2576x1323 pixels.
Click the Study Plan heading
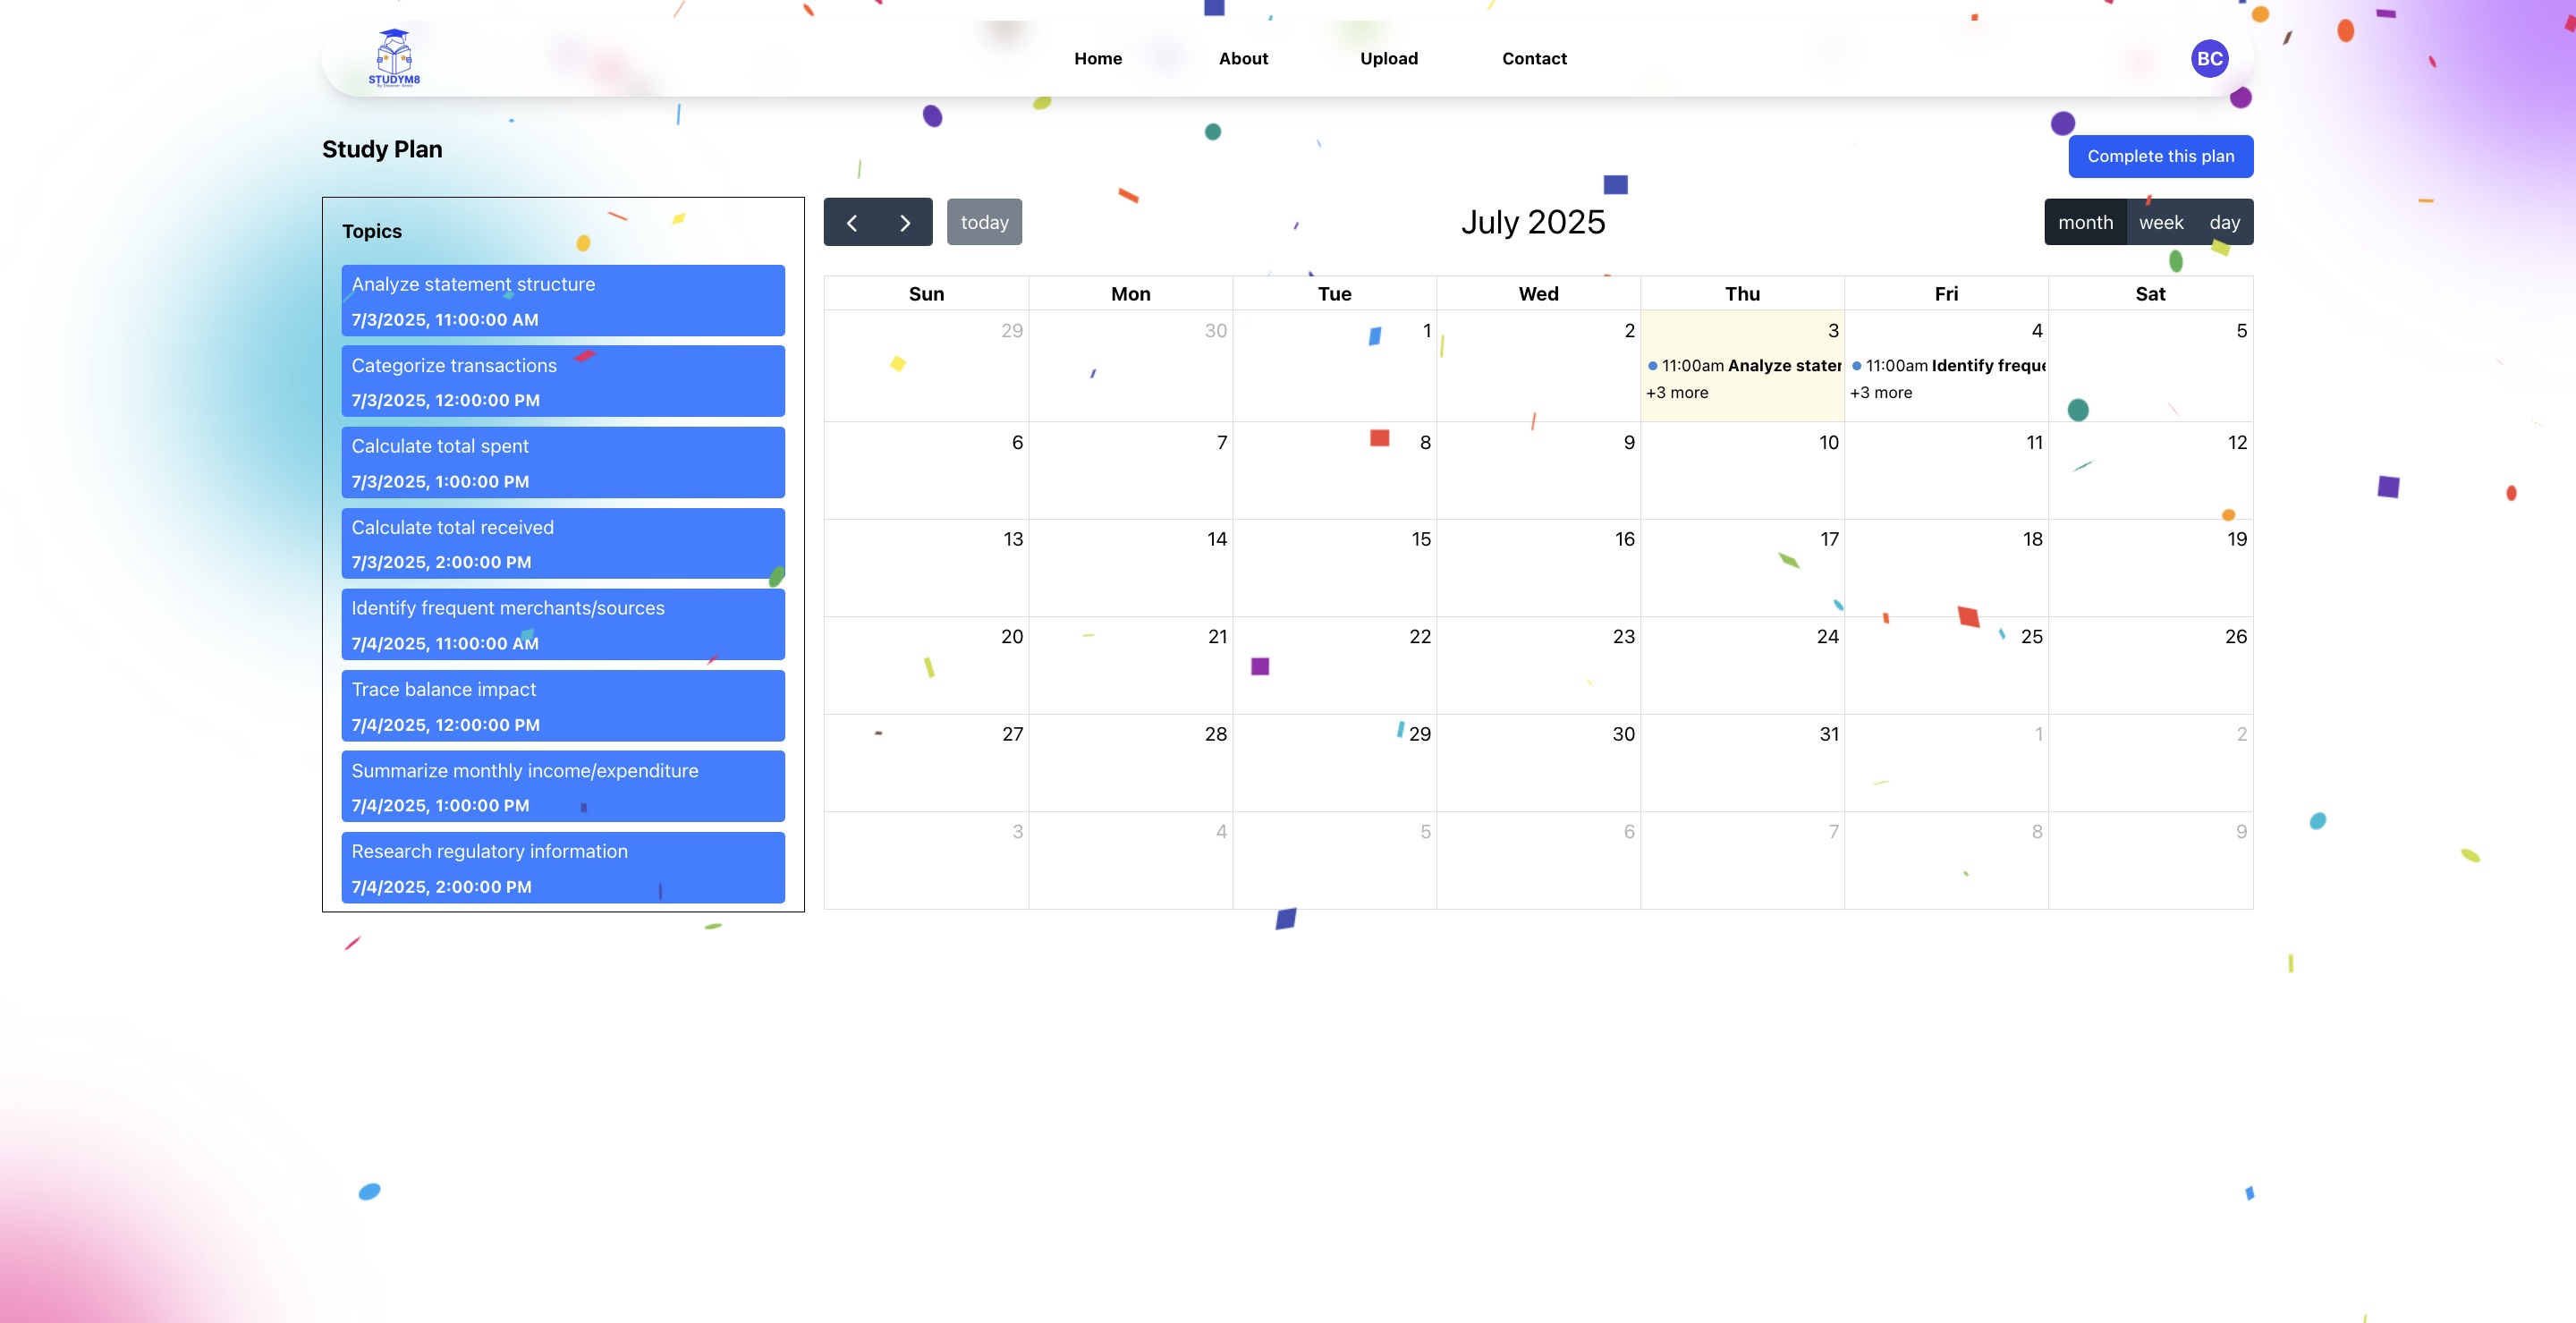click(382, 149)
